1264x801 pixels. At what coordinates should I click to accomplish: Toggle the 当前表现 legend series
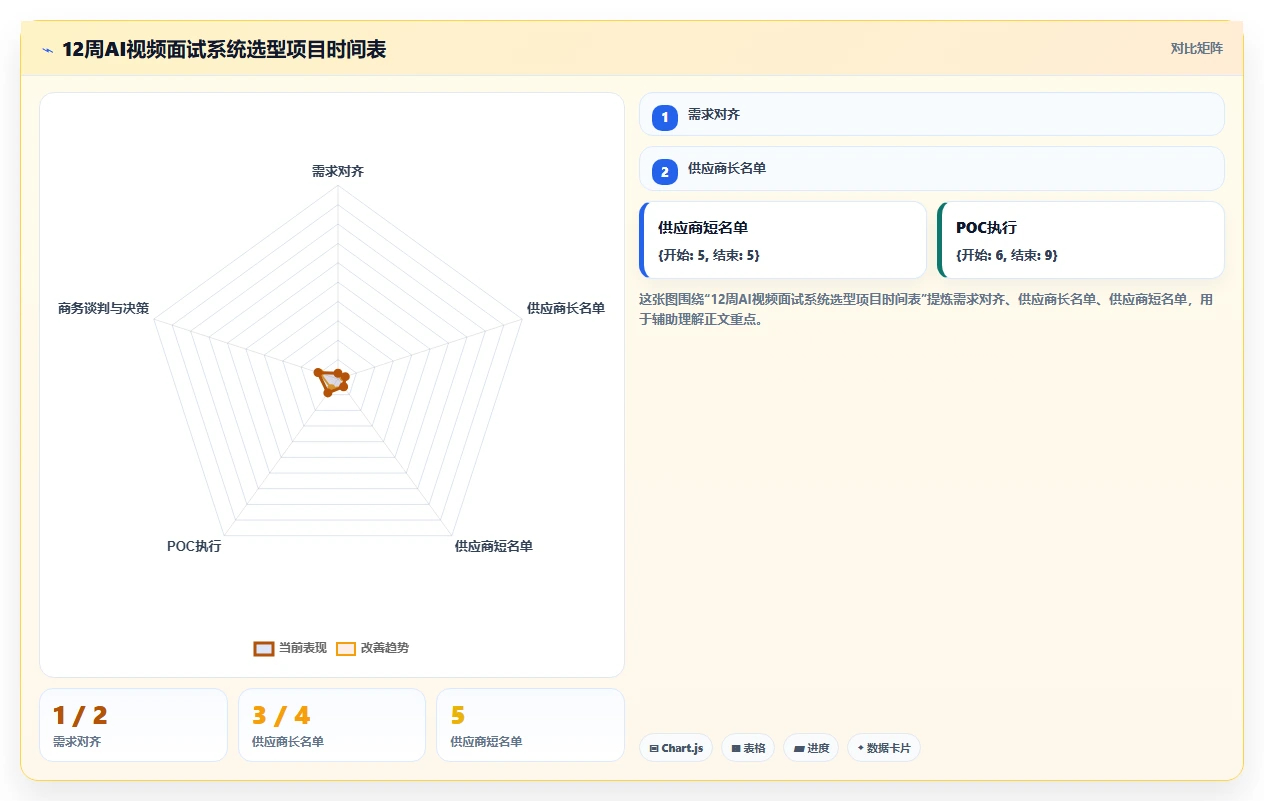pos(290,648)
